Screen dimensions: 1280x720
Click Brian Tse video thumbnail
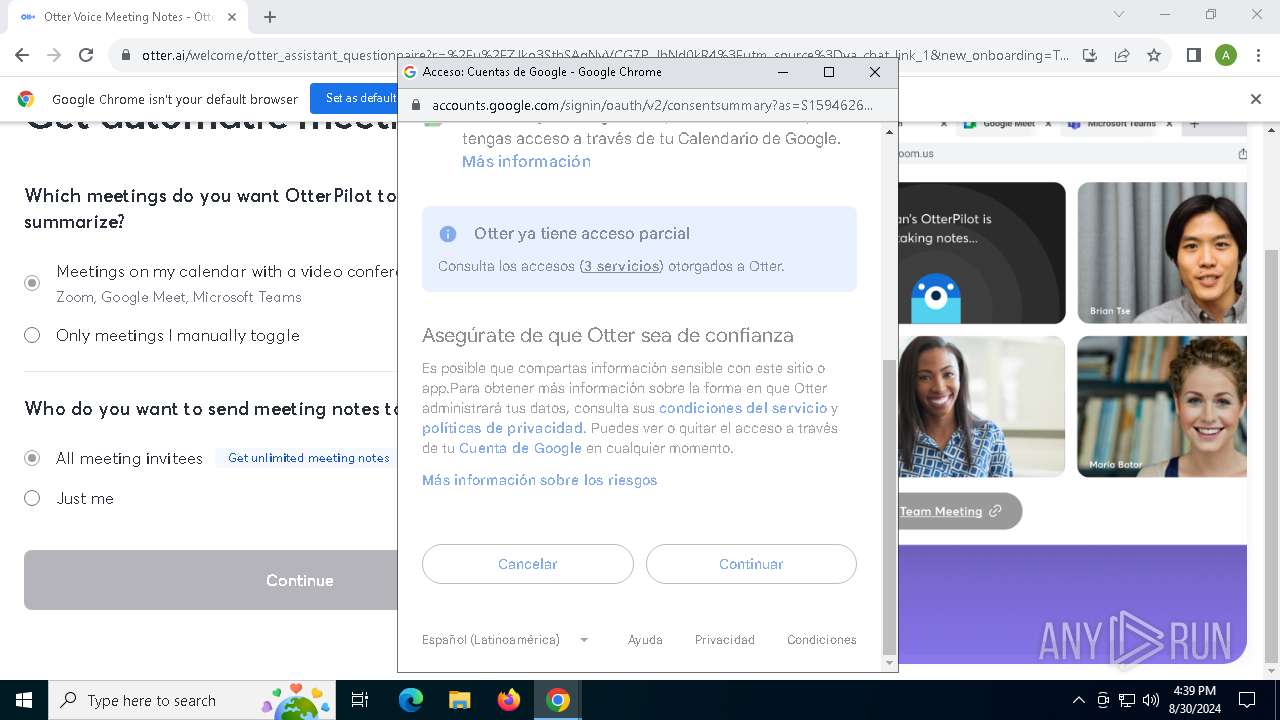click(x=1162, y=253)
